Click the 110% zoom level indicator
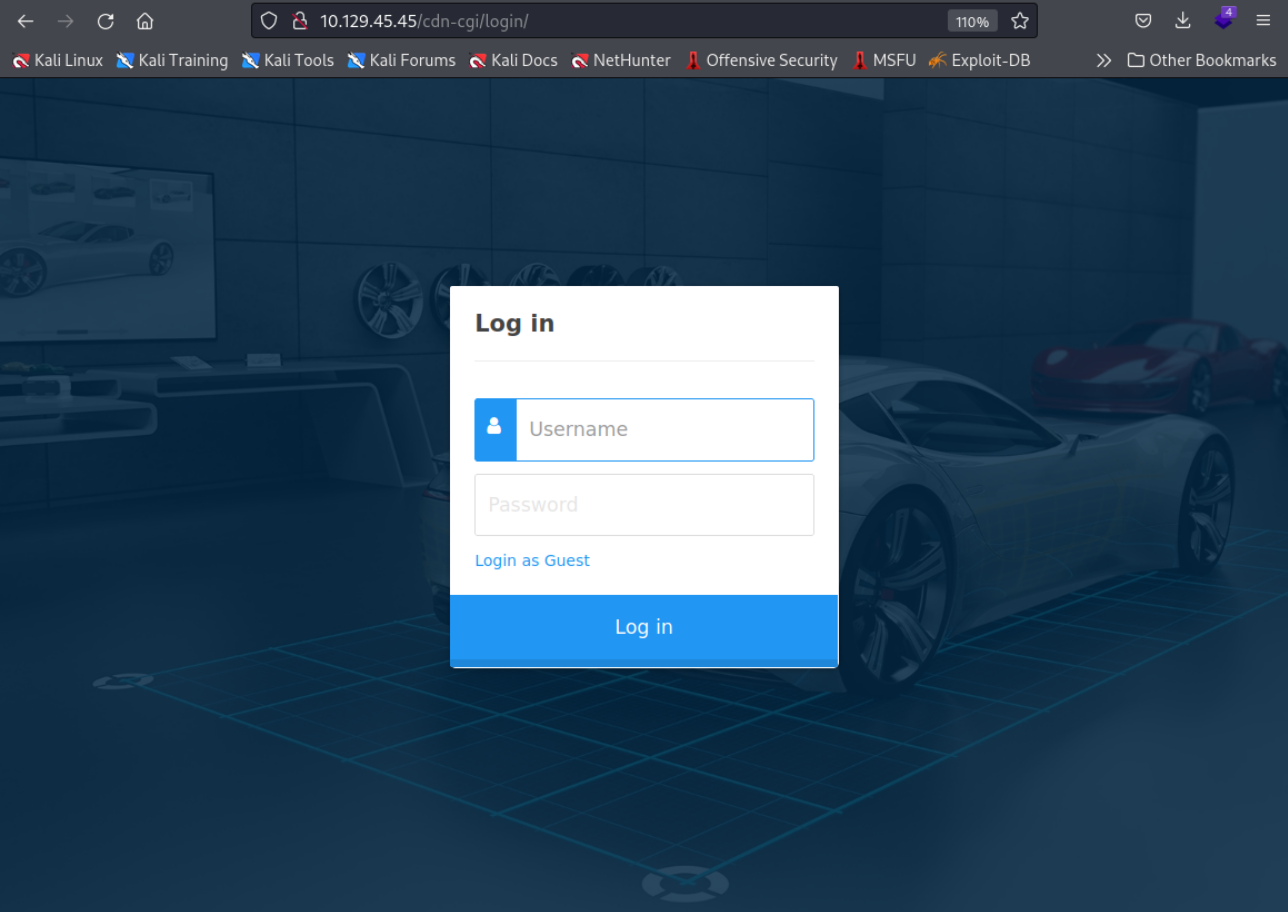This screenshot has width=1288, height=912. [x=972, y=21]
